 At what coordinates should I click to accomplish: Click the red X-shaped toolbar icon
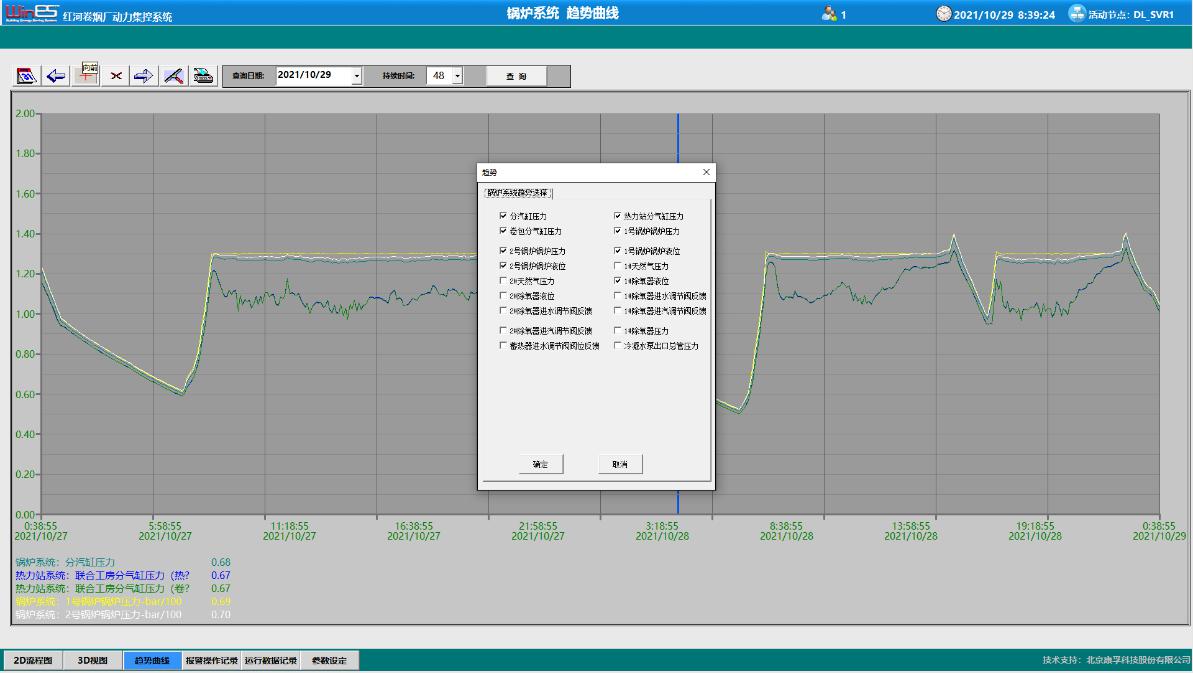coord(116,76)
